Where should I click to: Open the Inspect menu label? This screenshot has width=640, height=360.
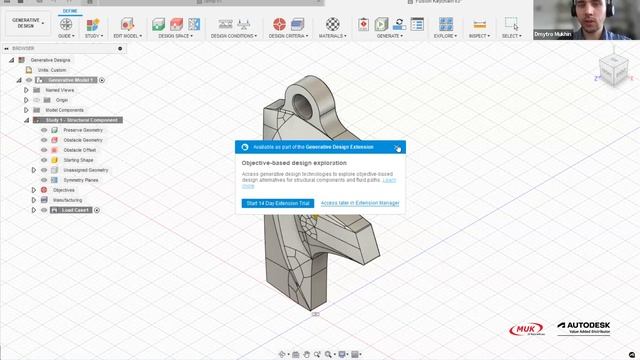pyautogui.click(x=479, y=36)
